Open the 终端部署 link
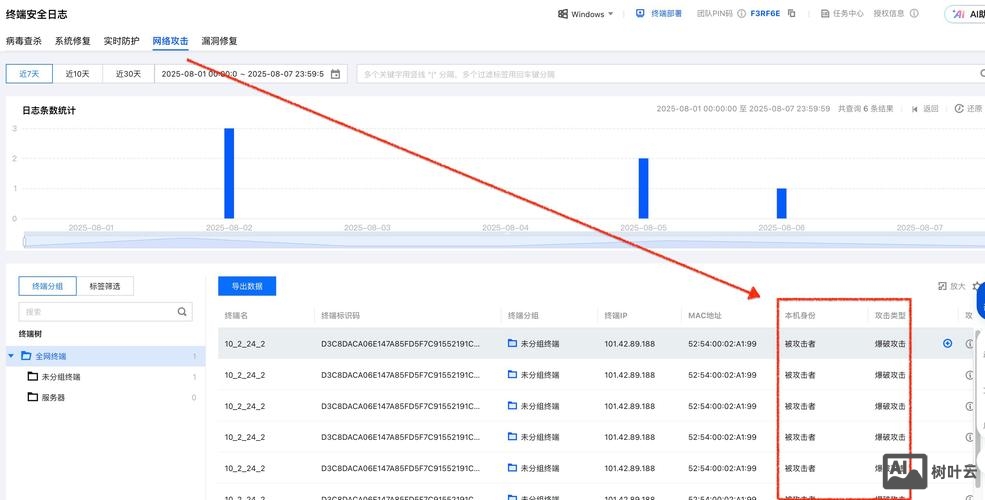This screenshot has height=500, width=985. [x=658, y=14]
